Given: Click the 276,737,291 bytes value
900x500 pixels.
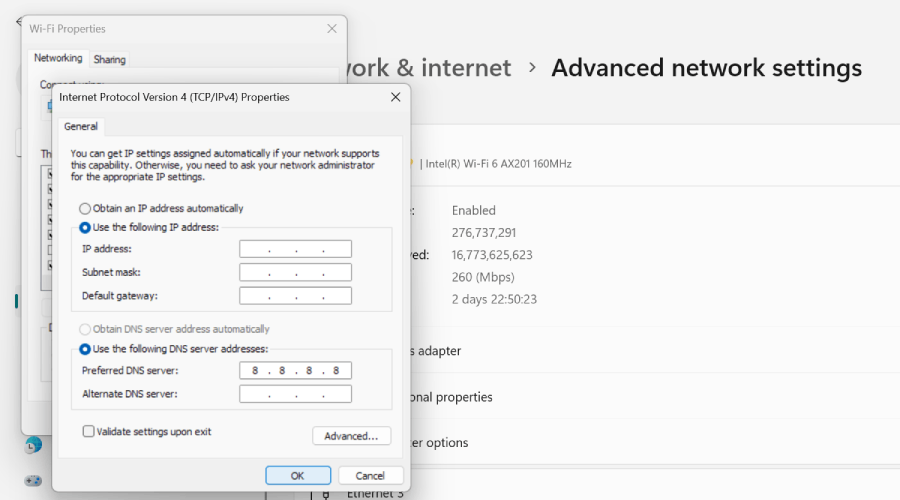Looking at the screenshot, I should (x=484, y=232).
